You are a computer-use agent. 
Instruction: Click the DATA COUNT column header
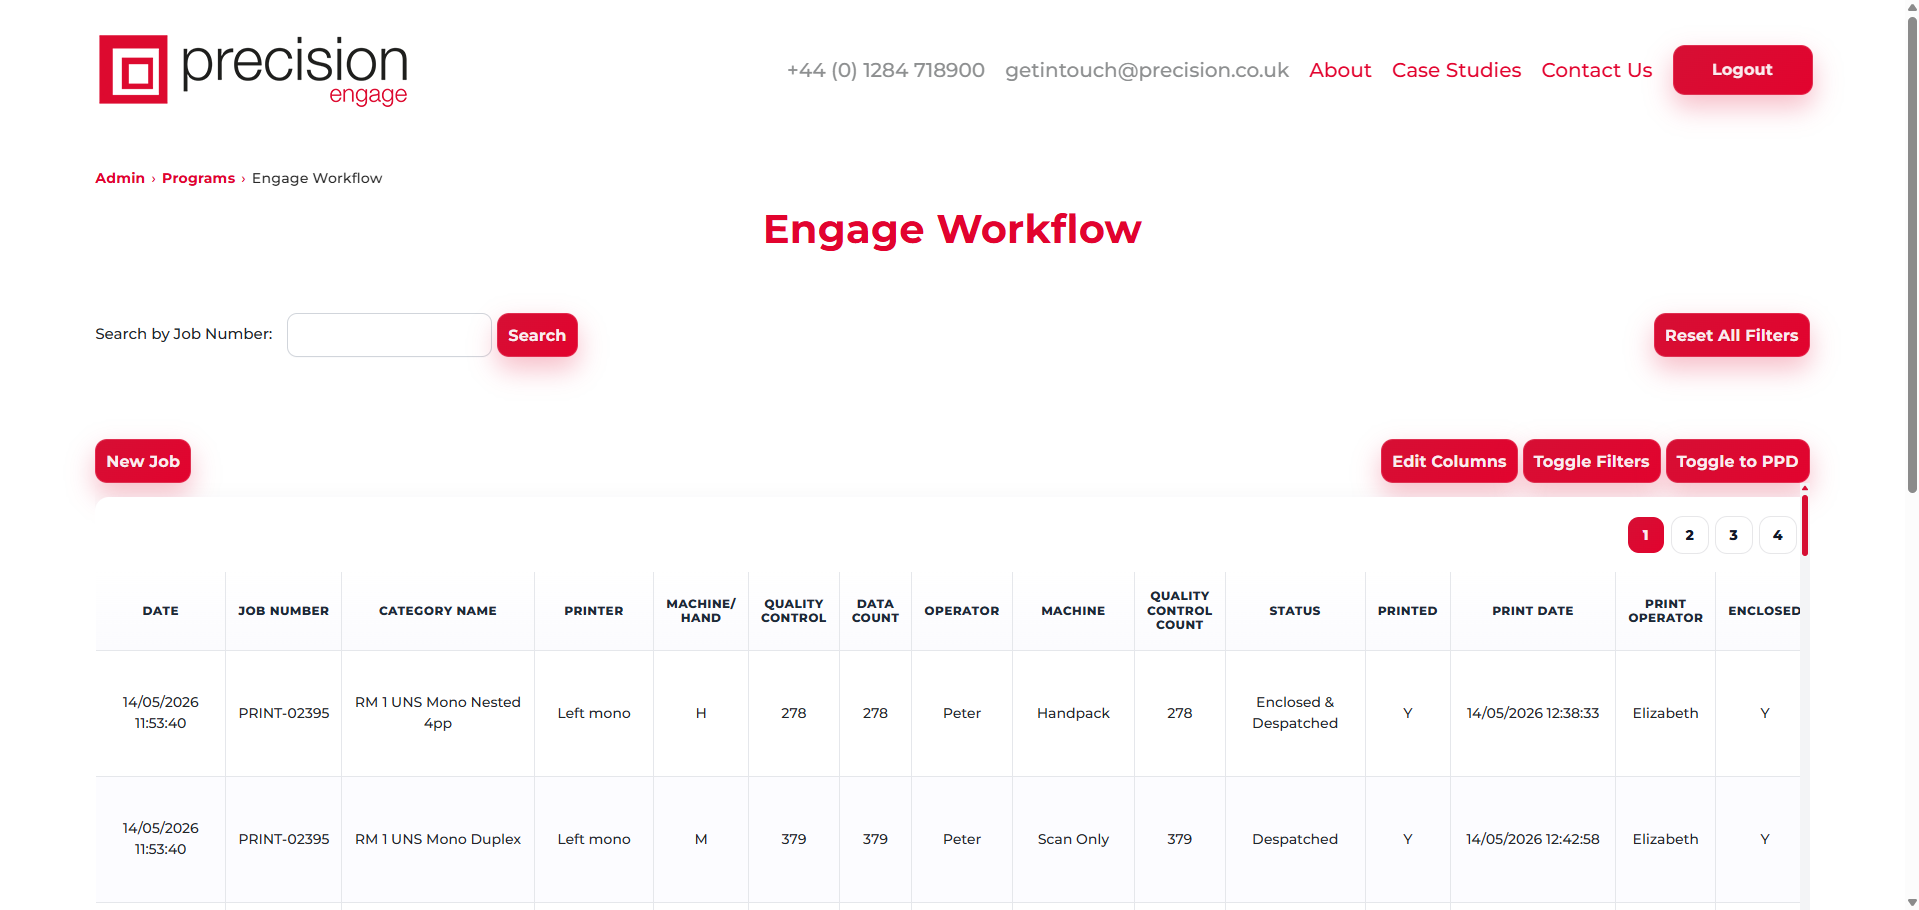(875, 611)
